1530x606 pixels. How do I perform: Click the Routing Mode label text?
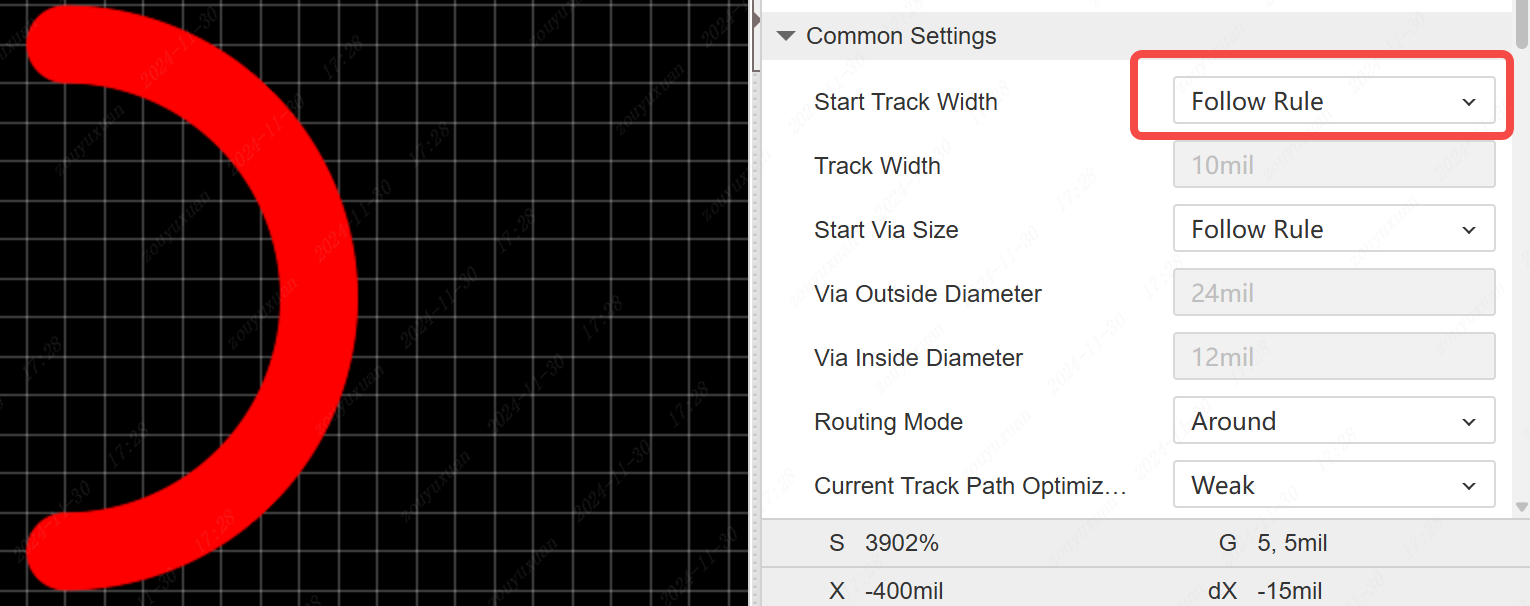tap(888, 421)
